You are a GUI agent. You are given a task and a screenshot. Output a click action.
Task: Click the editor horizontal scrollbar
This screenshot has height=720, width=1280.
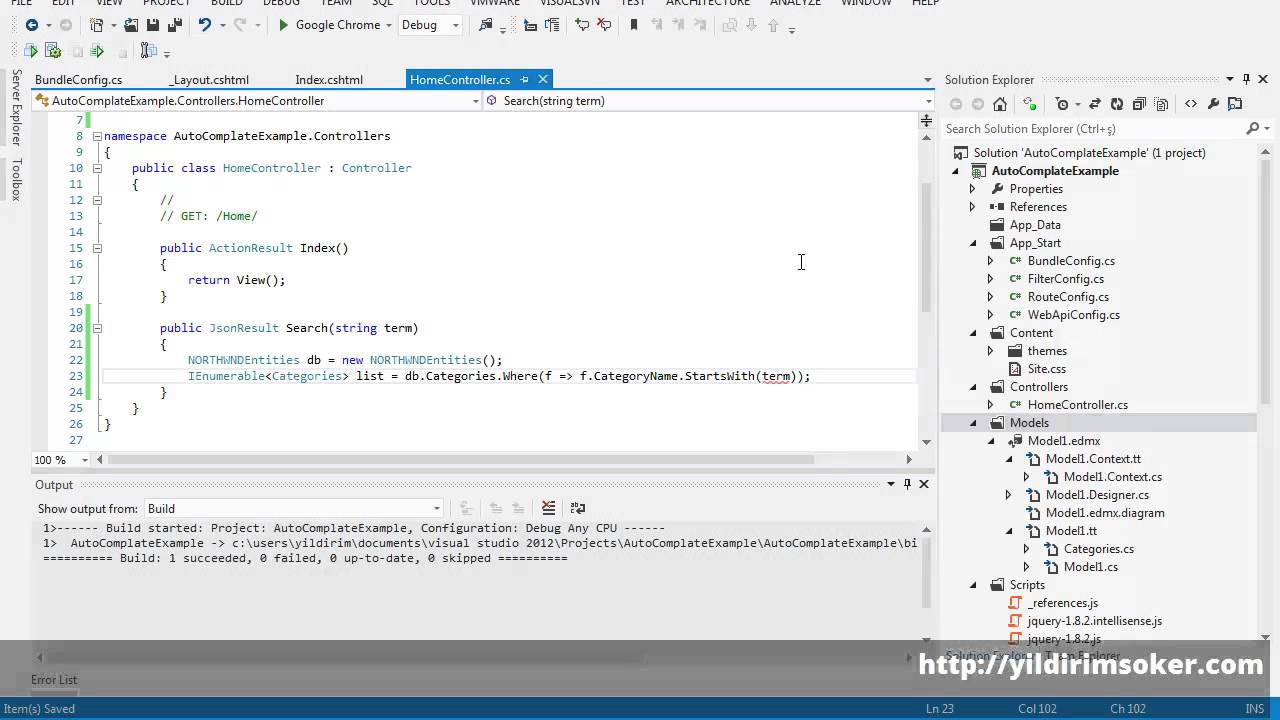pyautogui.click(x=460, y=460)
